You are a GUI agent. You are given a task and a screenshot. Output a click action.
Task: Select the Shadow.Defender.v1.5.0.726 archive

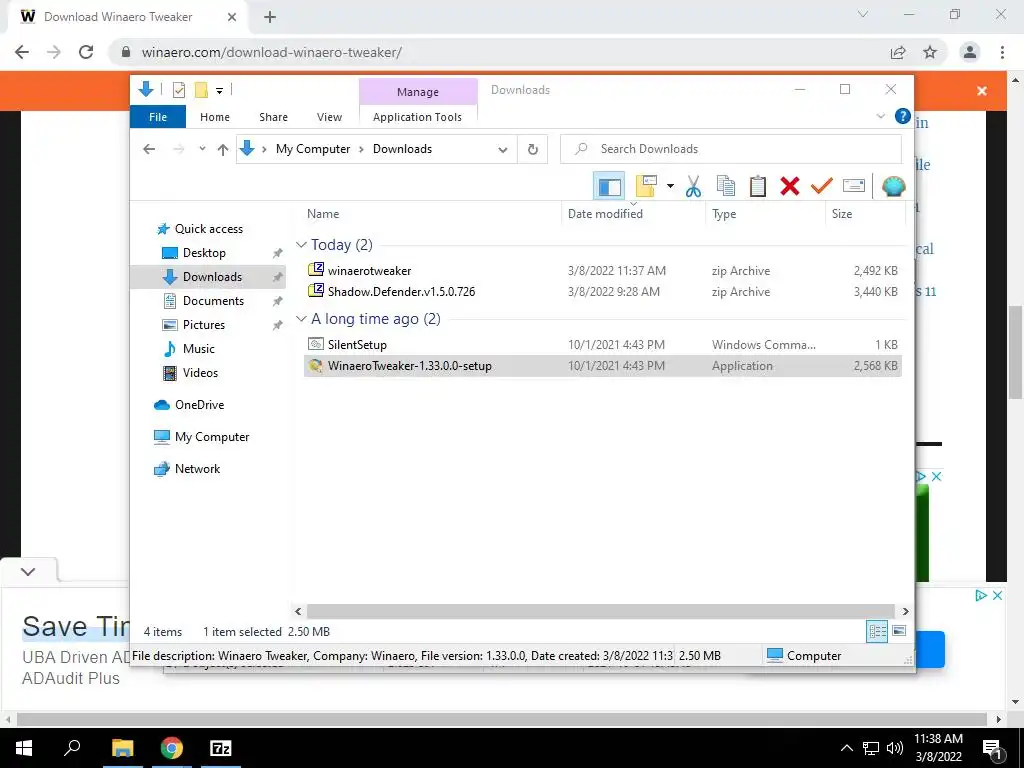[x=602, y=292]
